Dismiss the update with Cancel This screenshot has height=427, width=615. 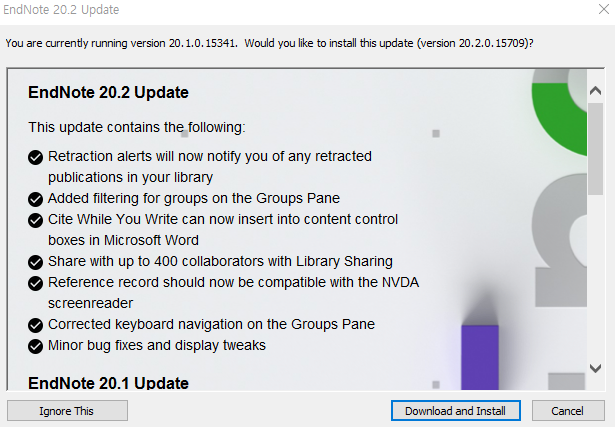(x=568, y=411)
